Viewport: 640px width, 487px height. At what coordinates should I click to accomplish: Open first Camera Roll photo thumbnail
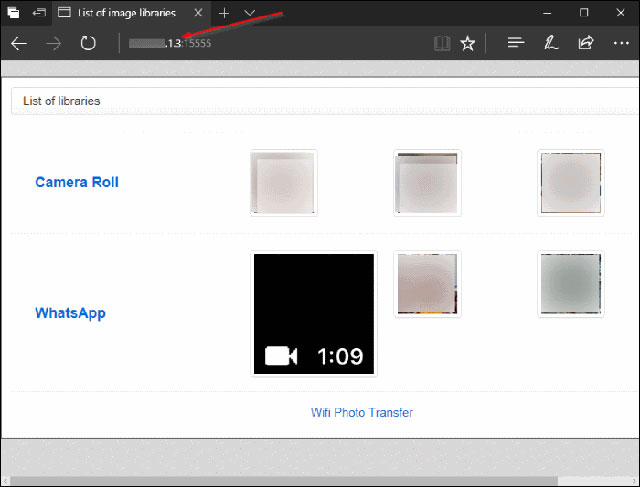point(284,183)
